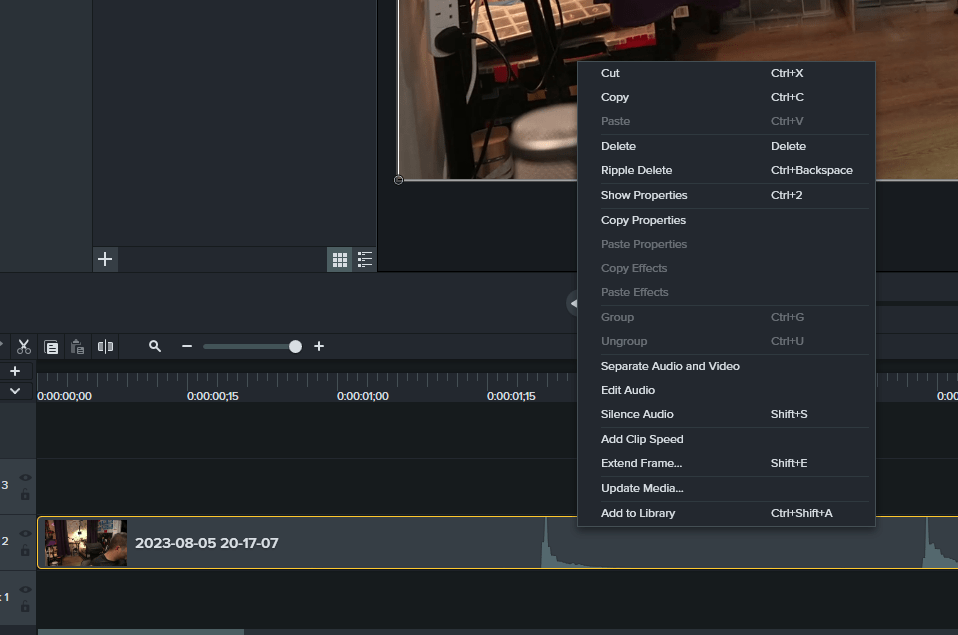Choose Copy Properties menu entry
The height and width of the screenshot is (635, 958).
coord(726,220)
